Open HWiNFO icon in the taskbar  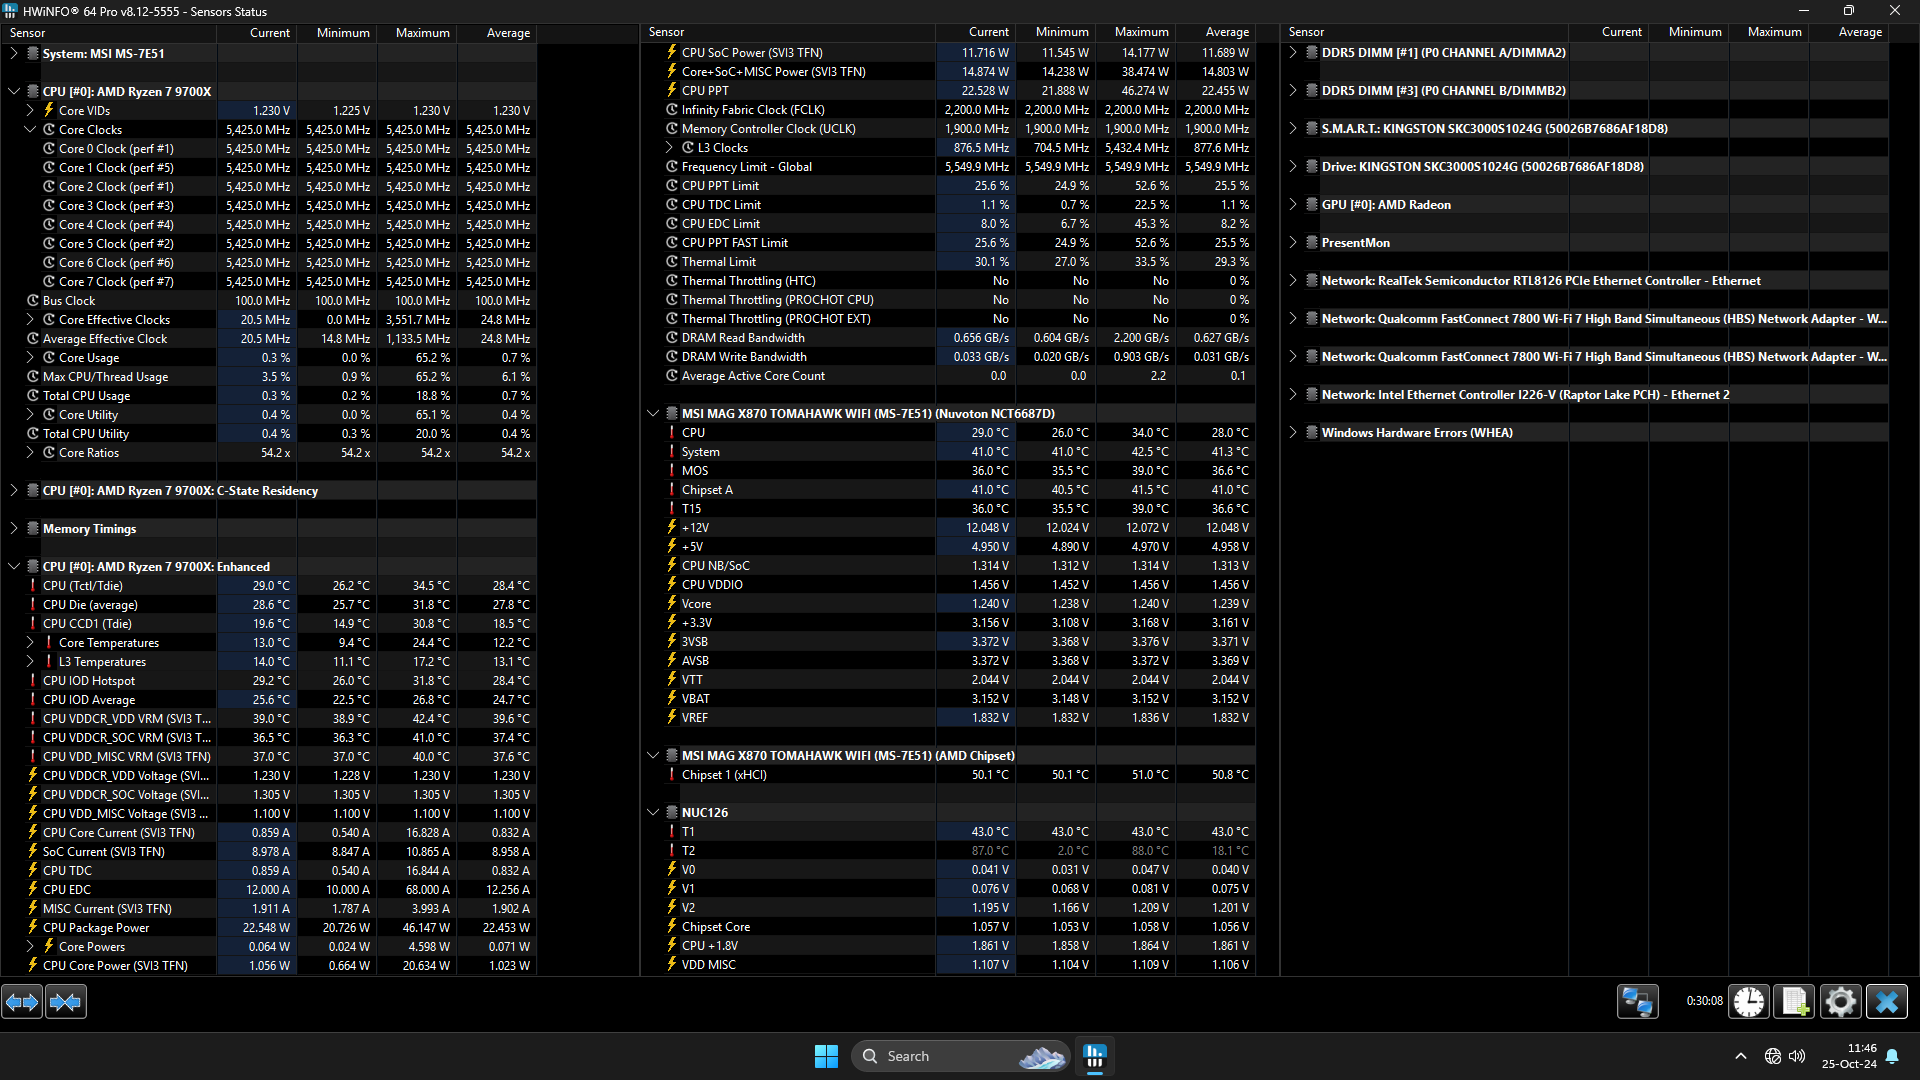pyautogui.click(x=1095, y=1056)
